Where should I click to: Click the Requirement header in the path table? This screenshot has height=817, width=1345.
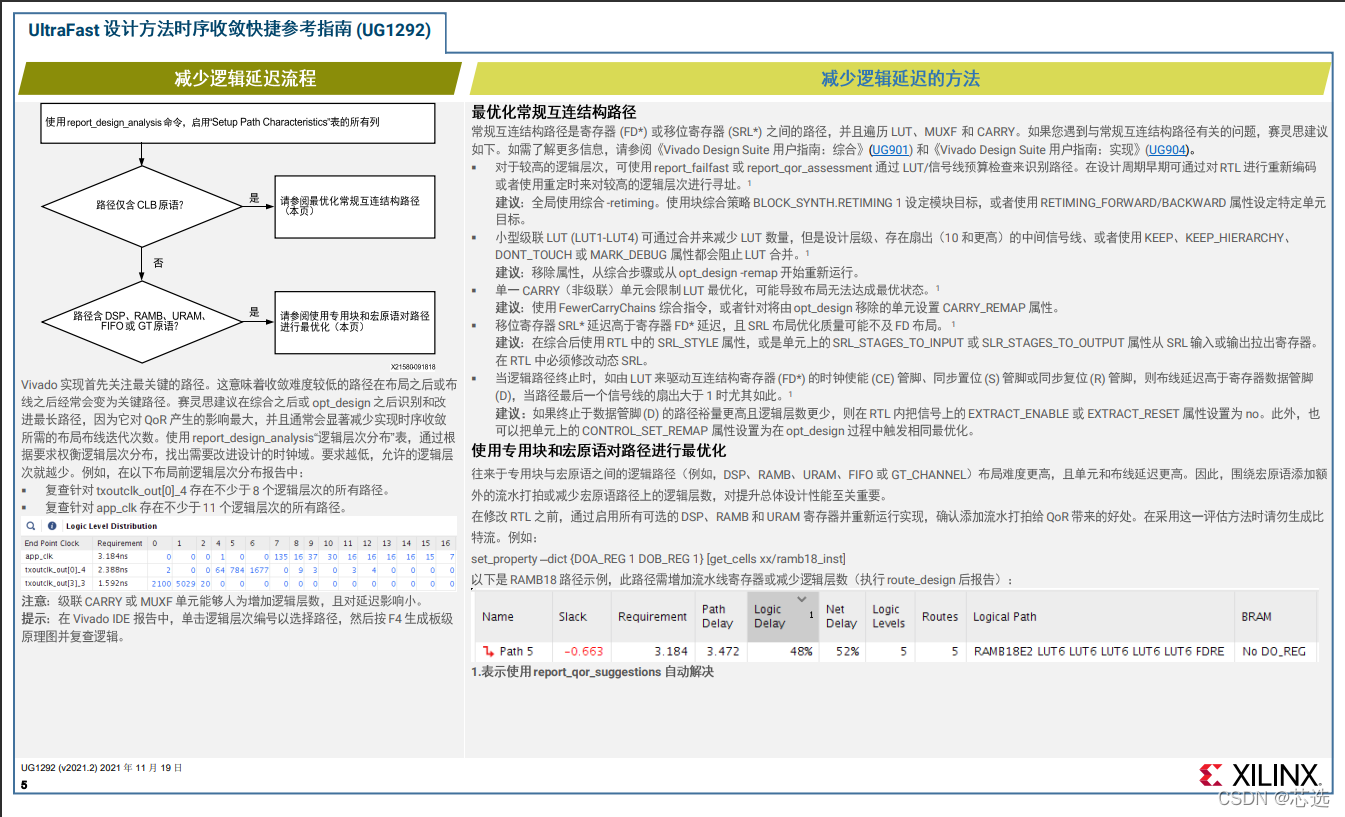pos(652,616)
